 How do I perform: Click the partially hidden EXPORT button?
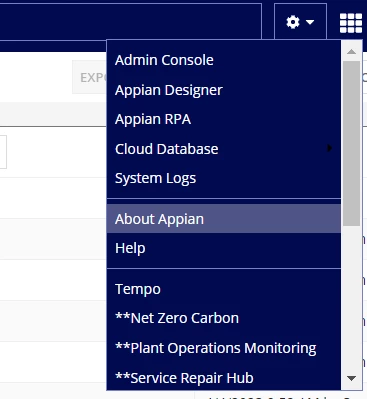tap(90, 77)
